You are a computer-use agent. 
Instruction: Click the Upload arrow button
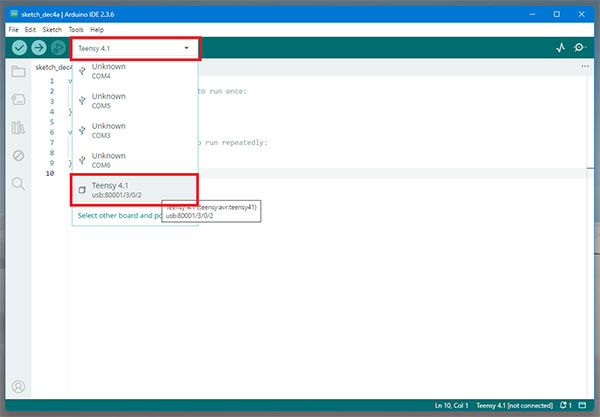click(39, 48)
